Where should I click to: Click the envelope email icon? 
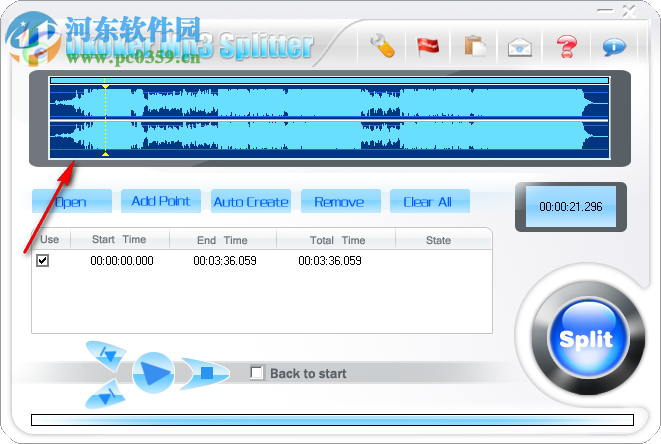click(x=519, y=47)
